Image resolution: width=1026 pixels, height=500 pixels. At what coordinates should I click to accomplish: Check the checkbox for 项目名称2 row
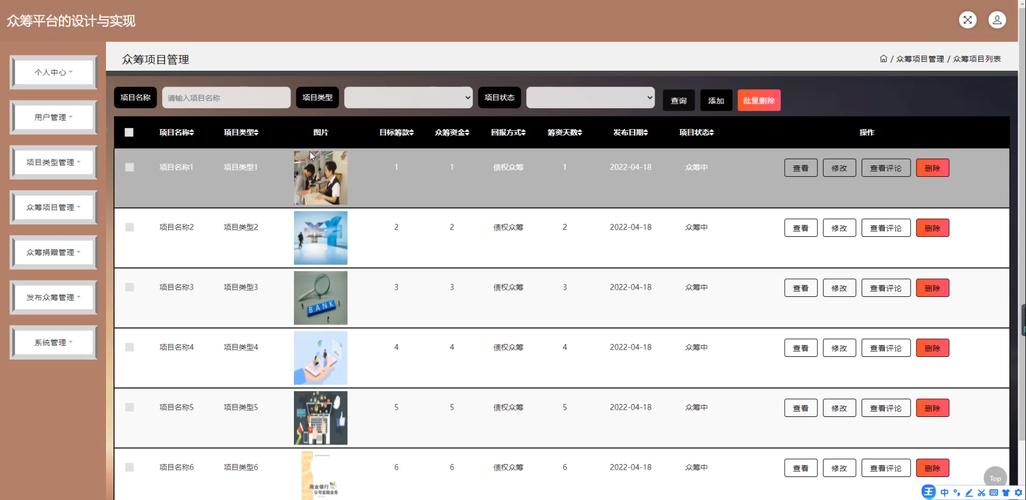click(x=129, y=228)
